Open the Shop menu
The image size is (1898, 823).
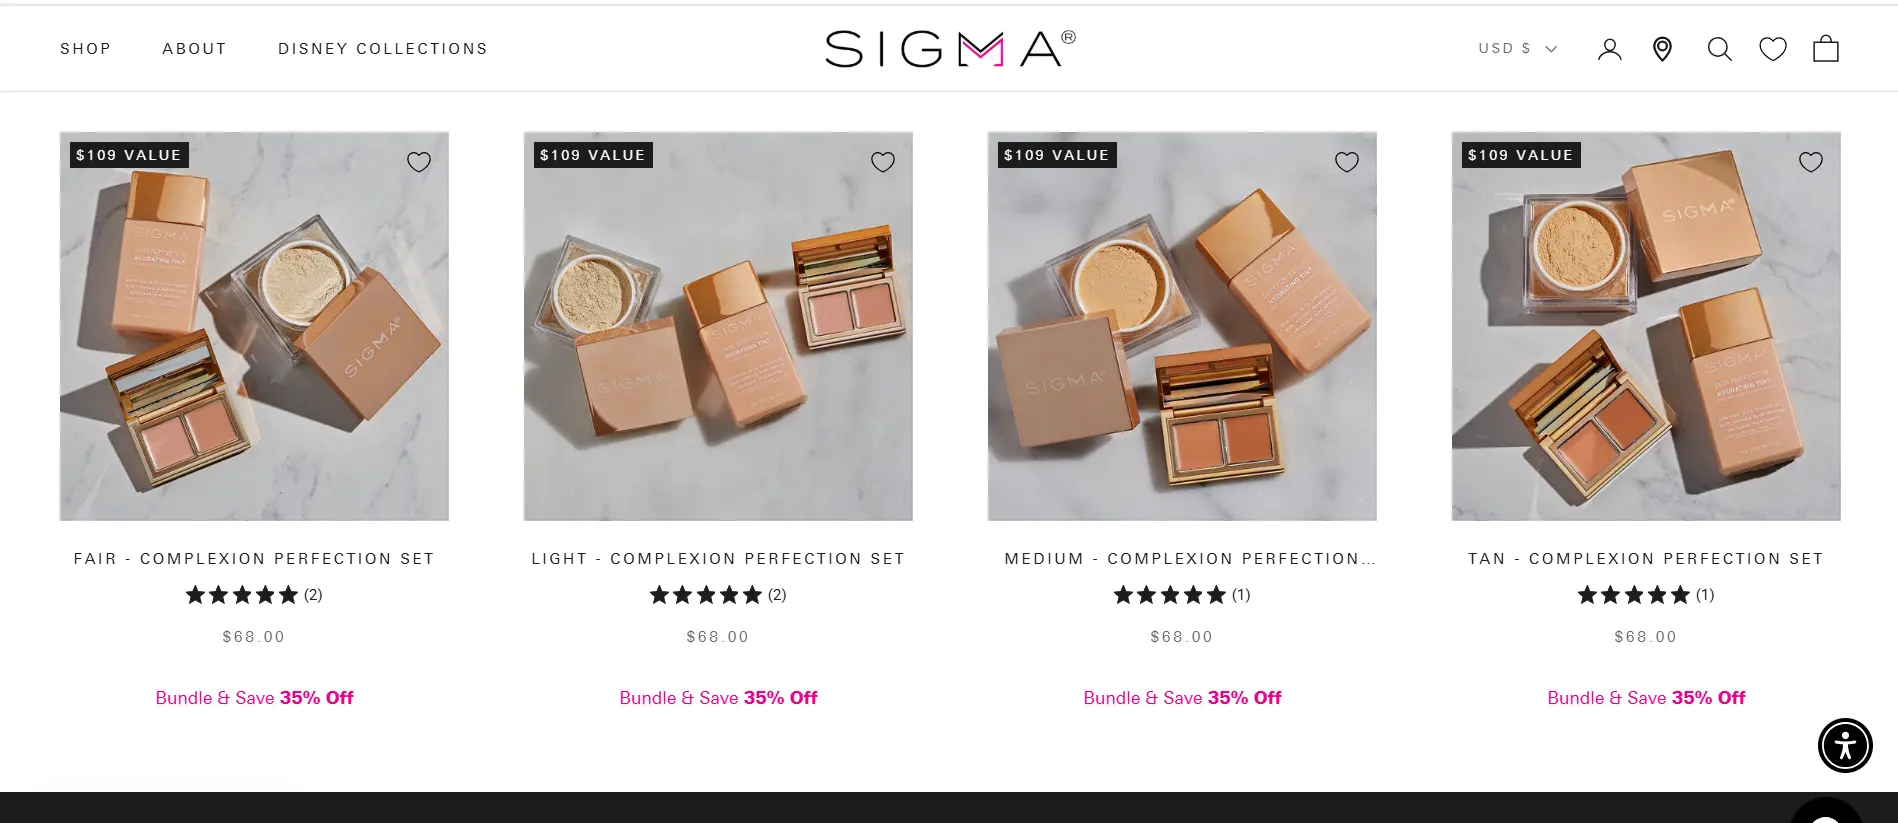coord(86,49)
